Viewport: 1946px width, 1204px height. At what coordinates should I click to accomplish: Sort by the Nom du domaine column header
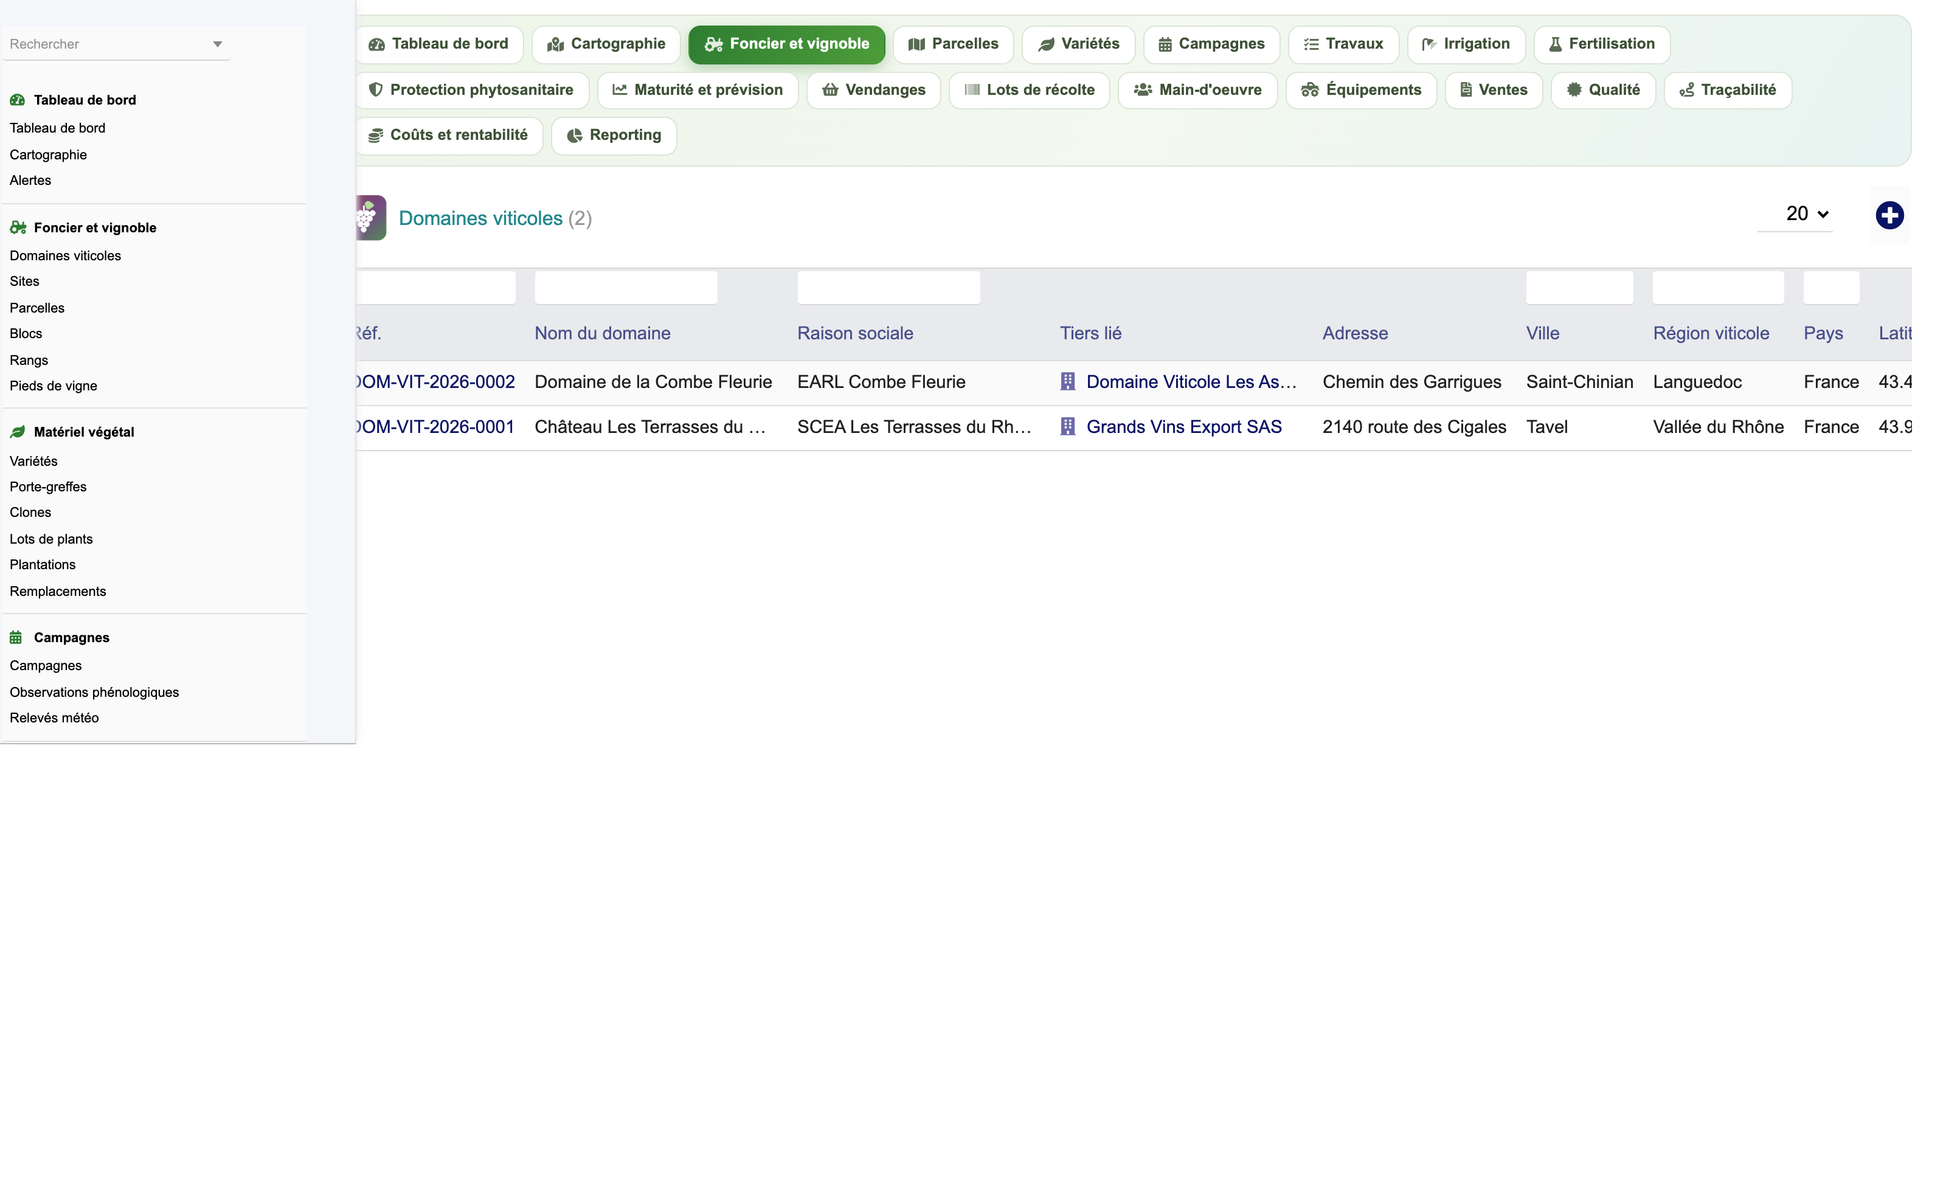603,333
